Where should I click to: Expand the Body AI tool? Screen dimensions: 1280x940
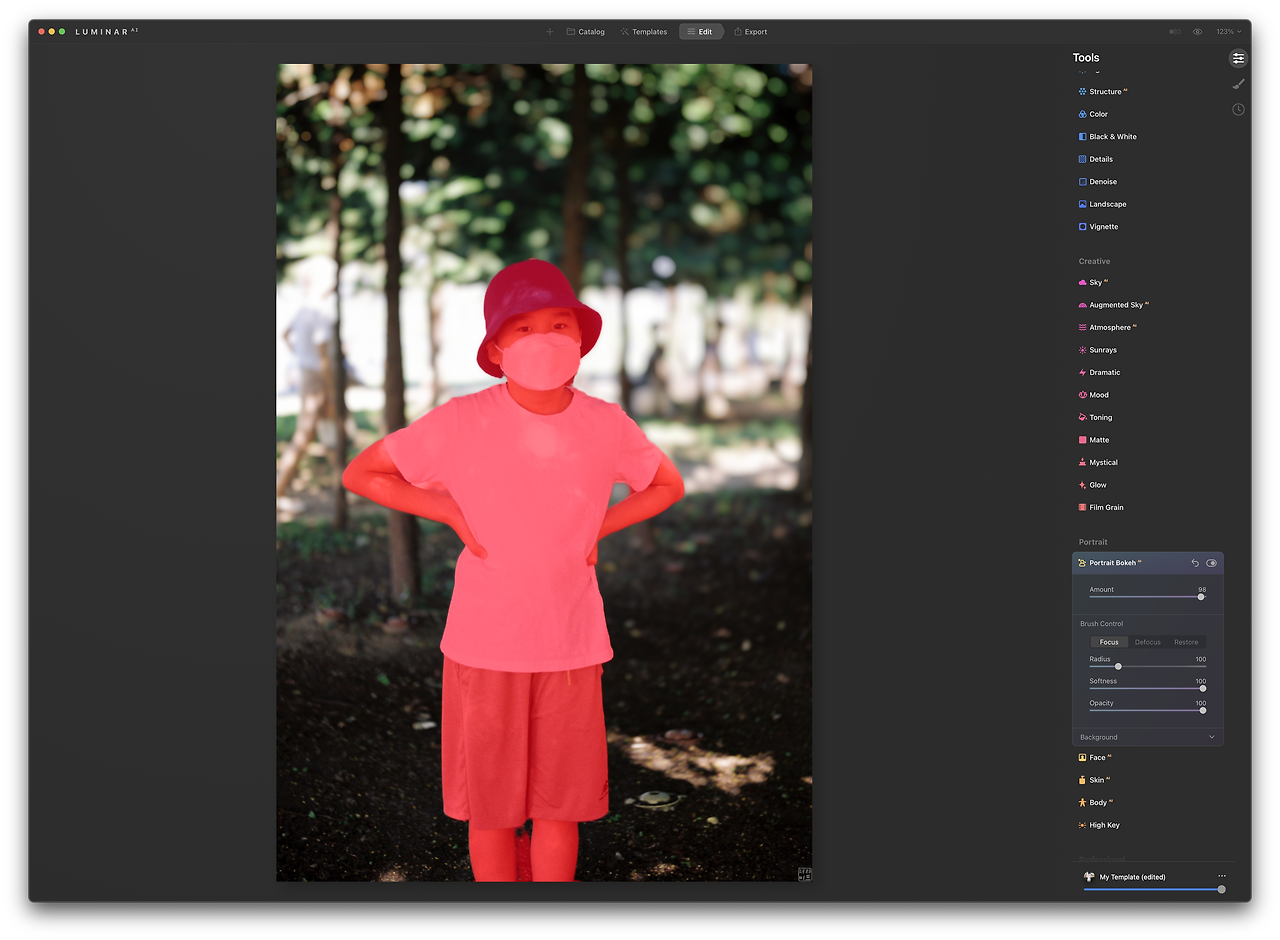pos(1096,803)
